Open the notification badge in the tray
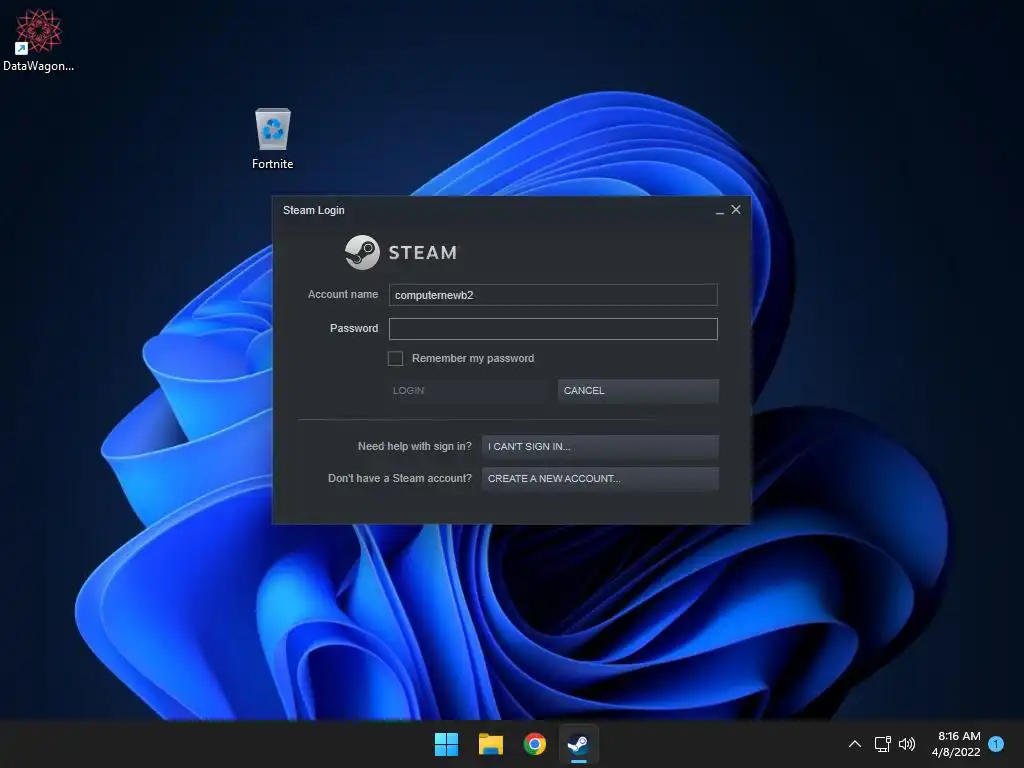The width and height of the screenshot is (1024, 768). [996, 743]
